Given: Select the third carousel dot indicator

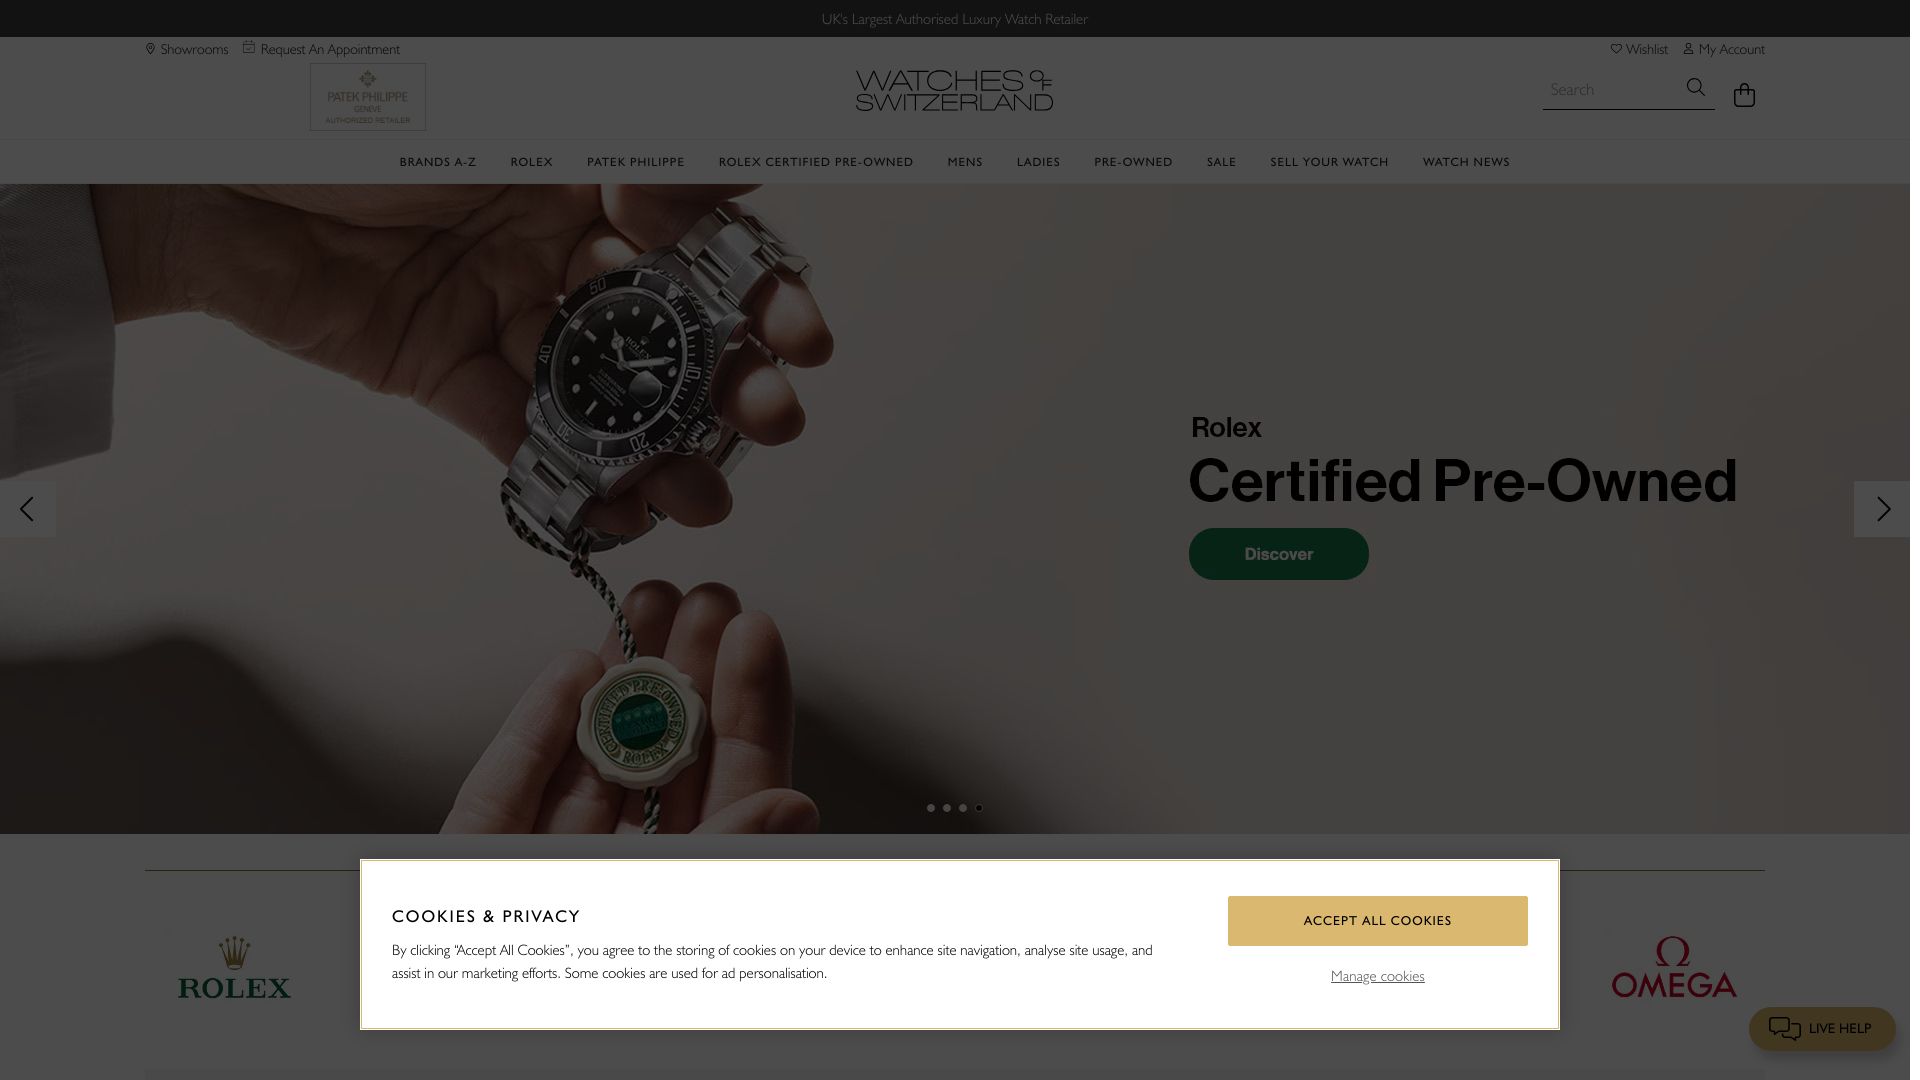Looking at the screenshot, I should point(963,808).
